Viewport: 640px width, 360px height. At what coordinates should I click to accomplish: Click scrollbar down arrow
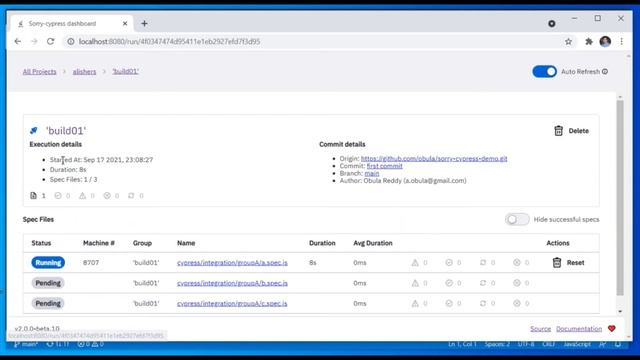point(620,311)
